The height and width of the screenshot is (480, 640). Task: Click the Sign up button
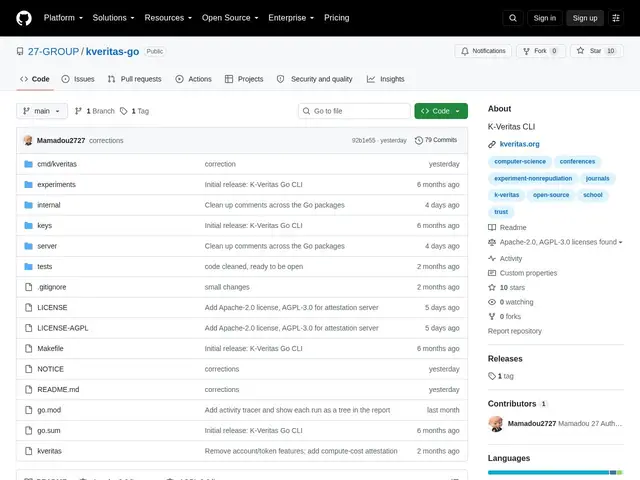(x=584, y=18)
